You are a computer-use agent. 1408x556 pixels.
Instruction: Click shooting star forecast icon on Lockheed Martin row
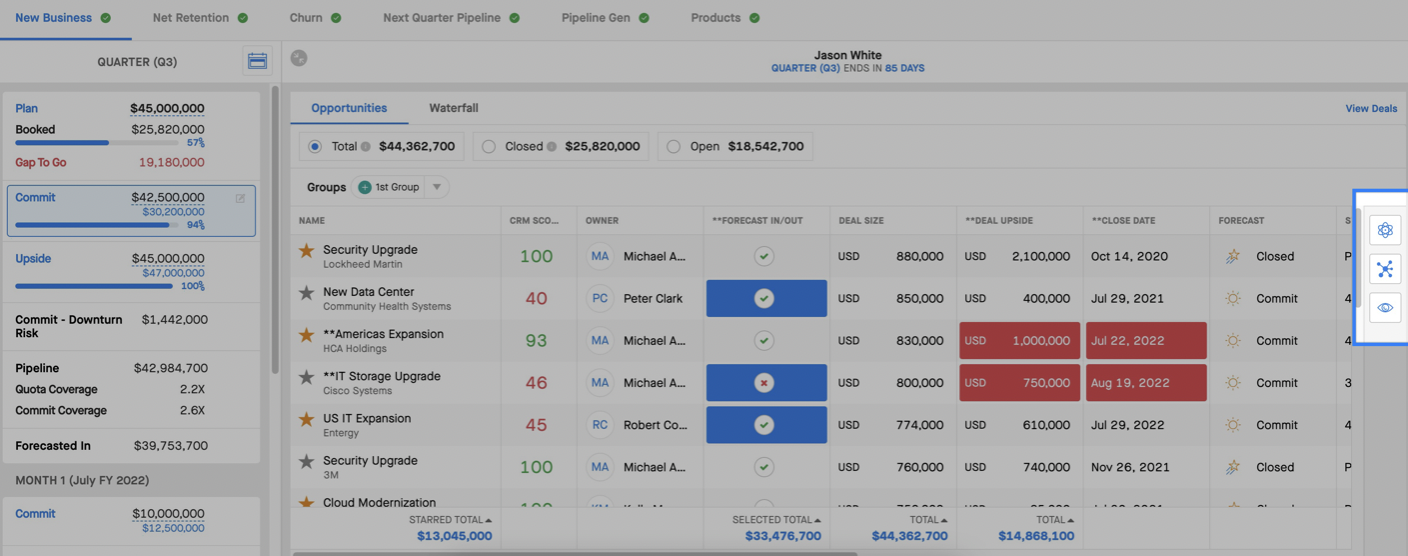click(x=1233, y=257)
